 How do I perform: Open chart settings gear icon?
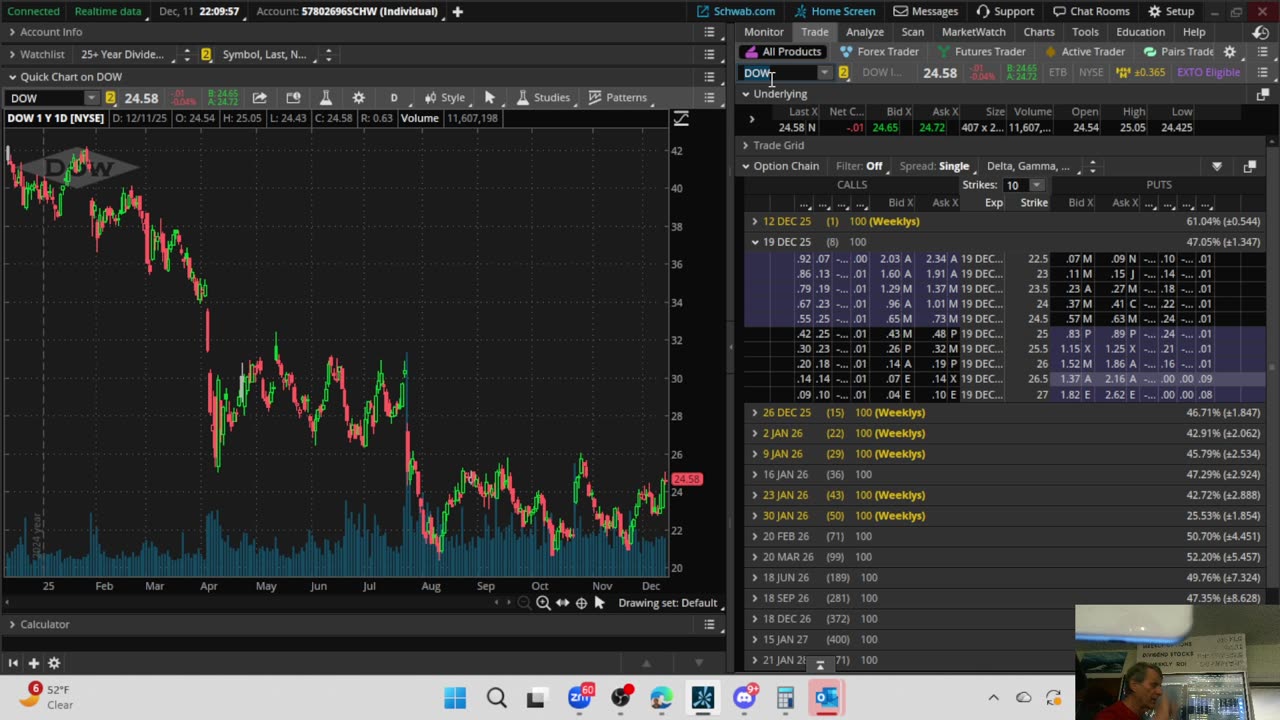pyautogui.click(x=358, y=97)
